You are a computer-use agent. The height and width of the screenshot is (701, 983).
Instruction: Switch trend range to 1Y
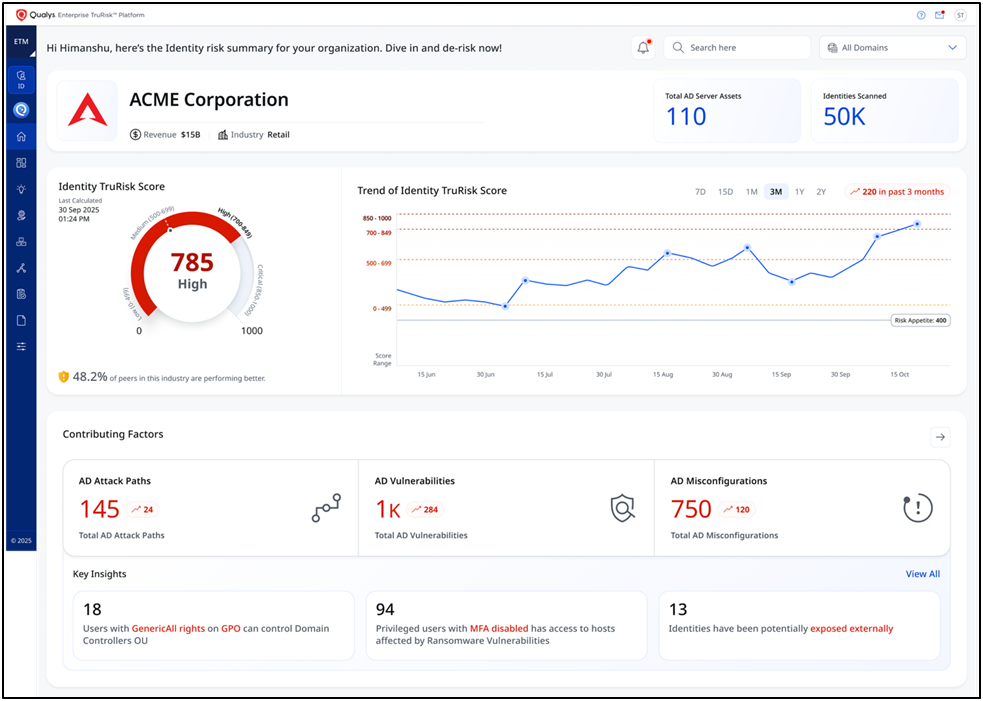pyautogui.click(x=799, y=192)
